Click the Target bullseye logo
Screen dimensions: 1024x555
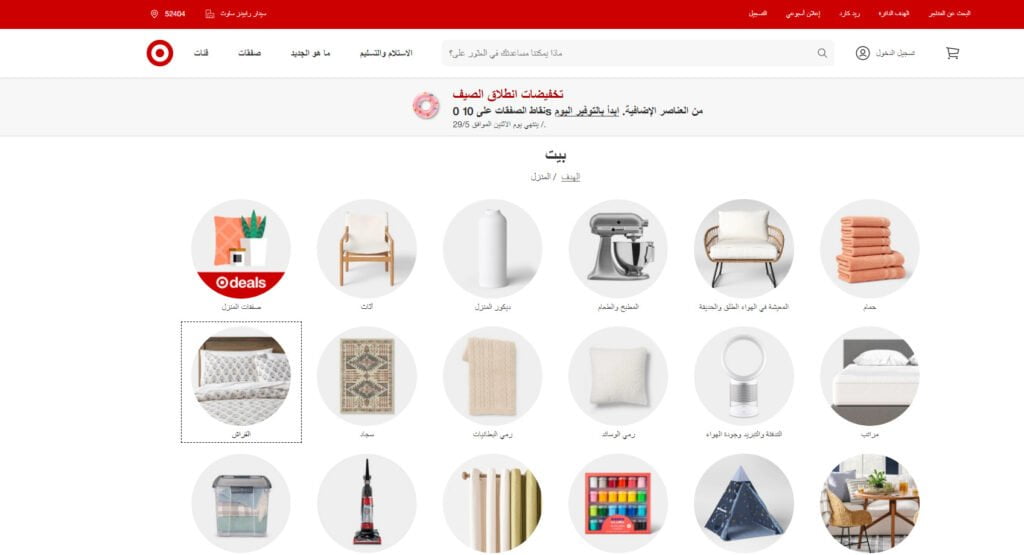tap(160, 53)
